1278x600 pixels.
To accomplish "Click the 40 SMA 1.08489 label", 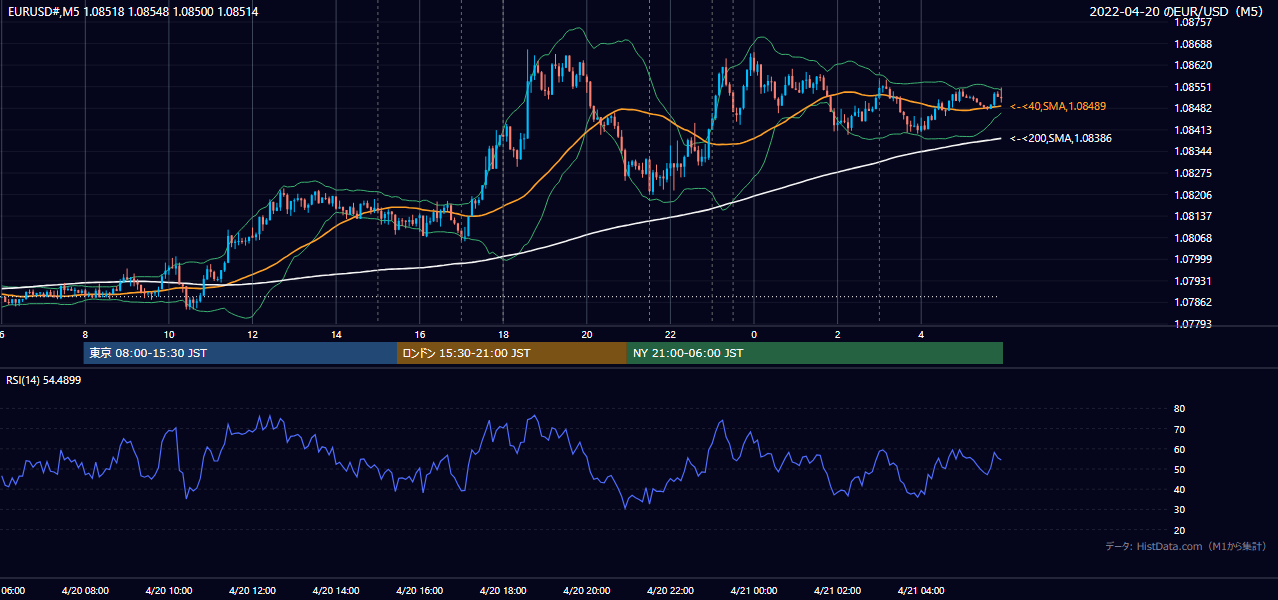I will [1058, 106].
